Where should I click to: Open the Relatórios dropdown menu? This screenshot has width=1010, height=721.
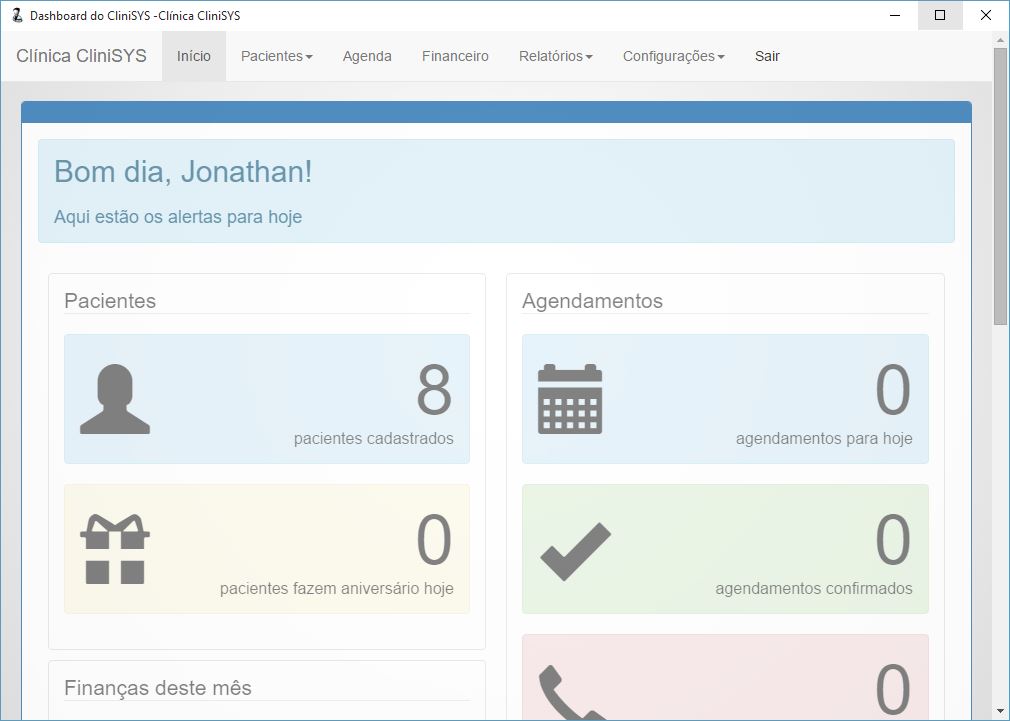[x=555, y=56]
